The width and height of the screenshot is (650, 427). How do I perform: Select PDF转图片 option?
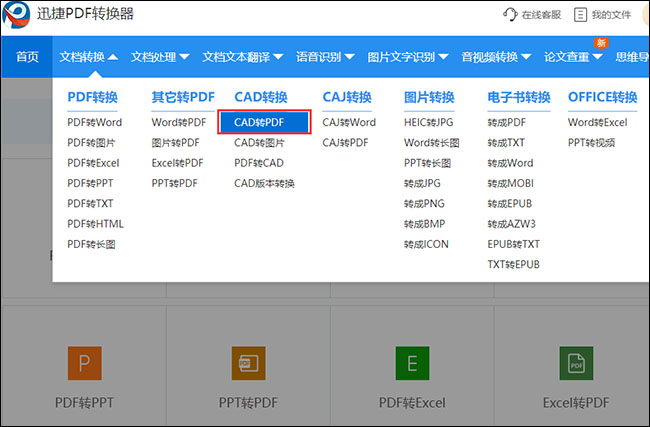point(91,143)
